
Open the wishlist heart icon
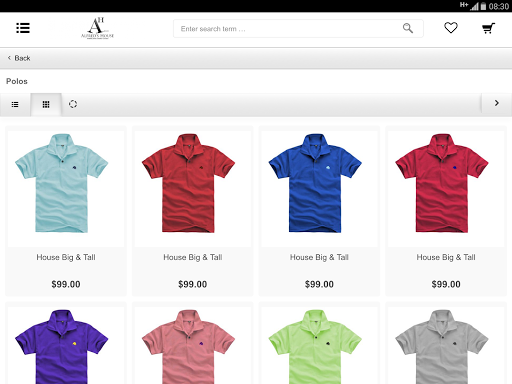[x=451, y=28]
